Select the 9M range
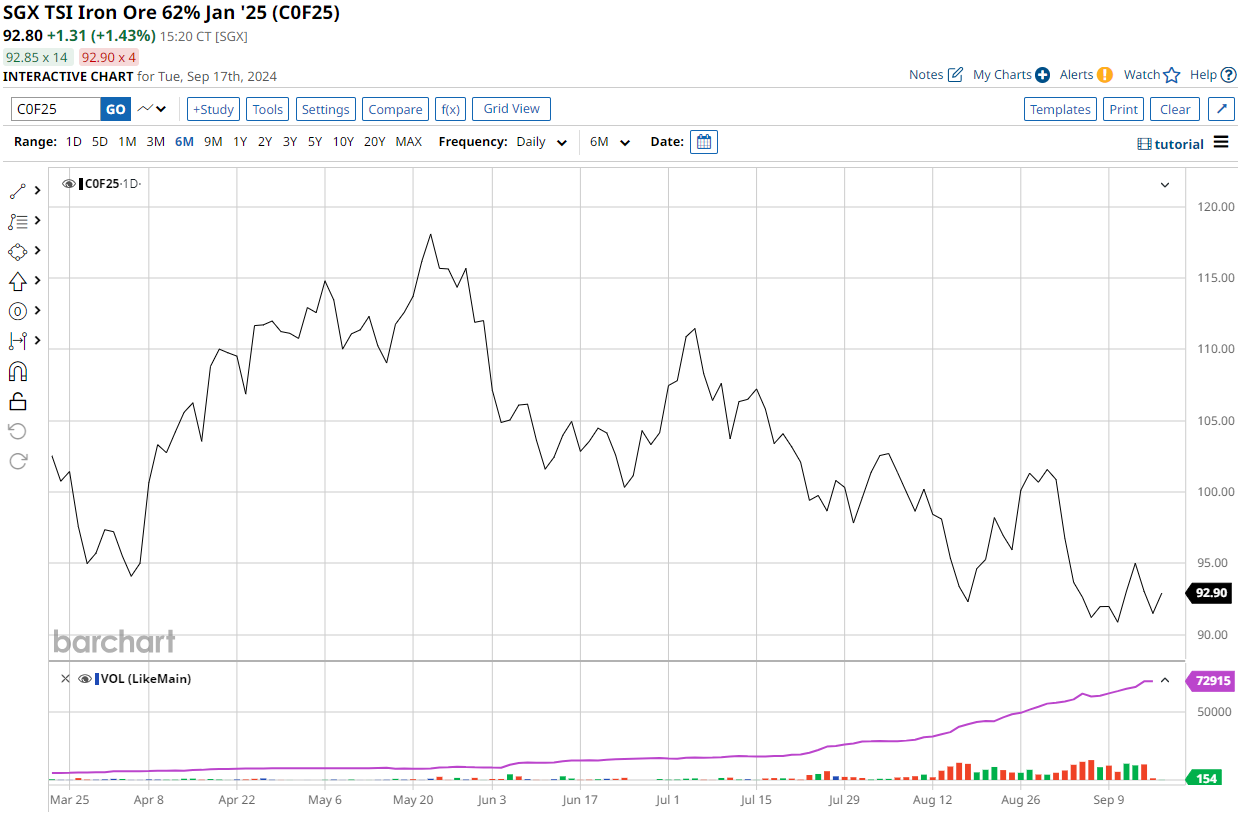 point(213,142)
